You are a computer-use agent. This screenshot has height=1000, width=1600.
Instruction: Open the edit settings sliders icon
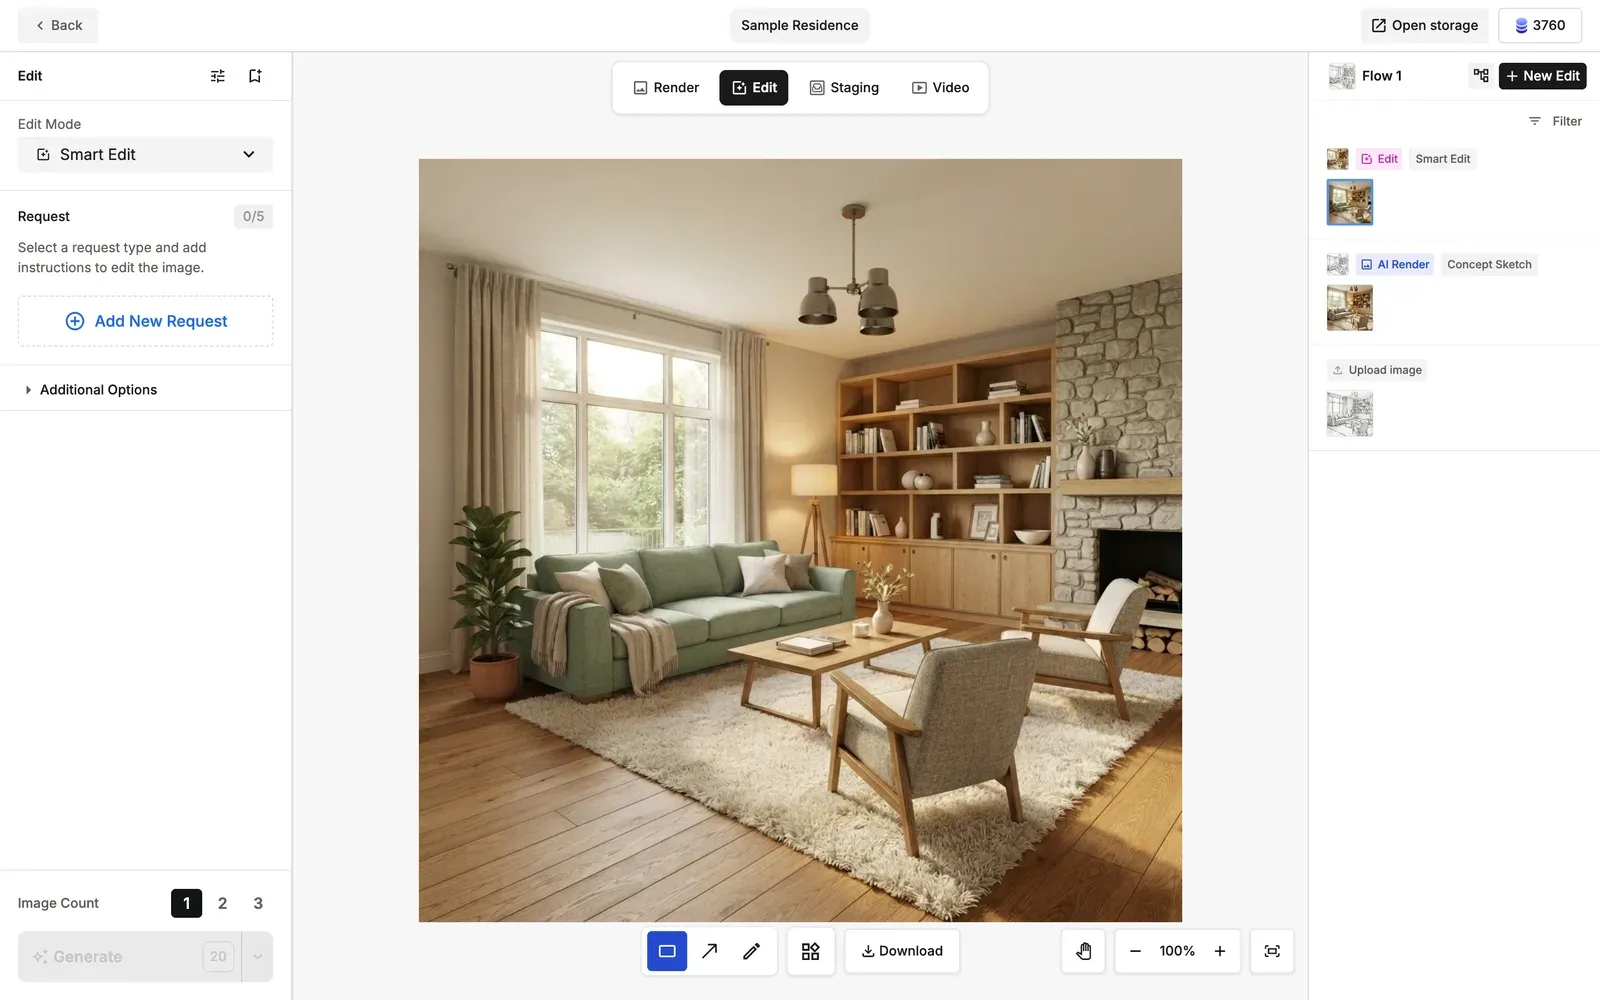218,76
